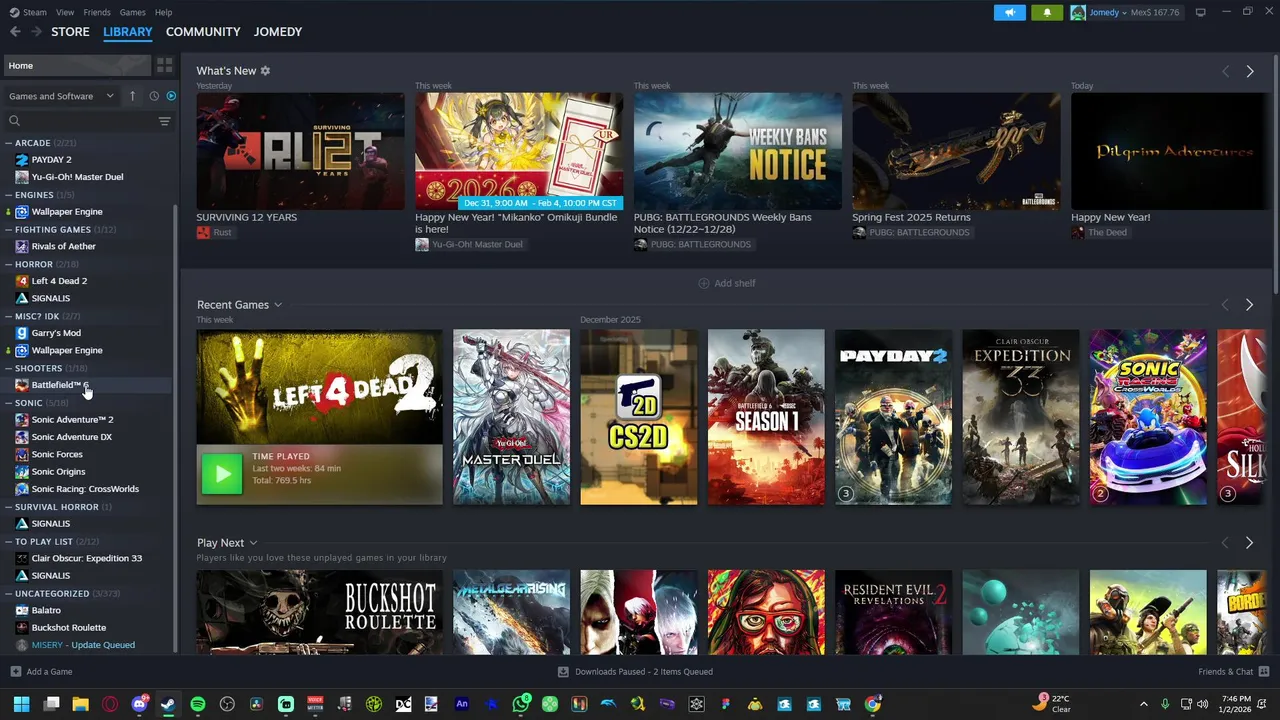This screenshot has height=720, width=1280.
Task: Open Steam announcements megaphone button
Action: click(x=1010, y=12)
